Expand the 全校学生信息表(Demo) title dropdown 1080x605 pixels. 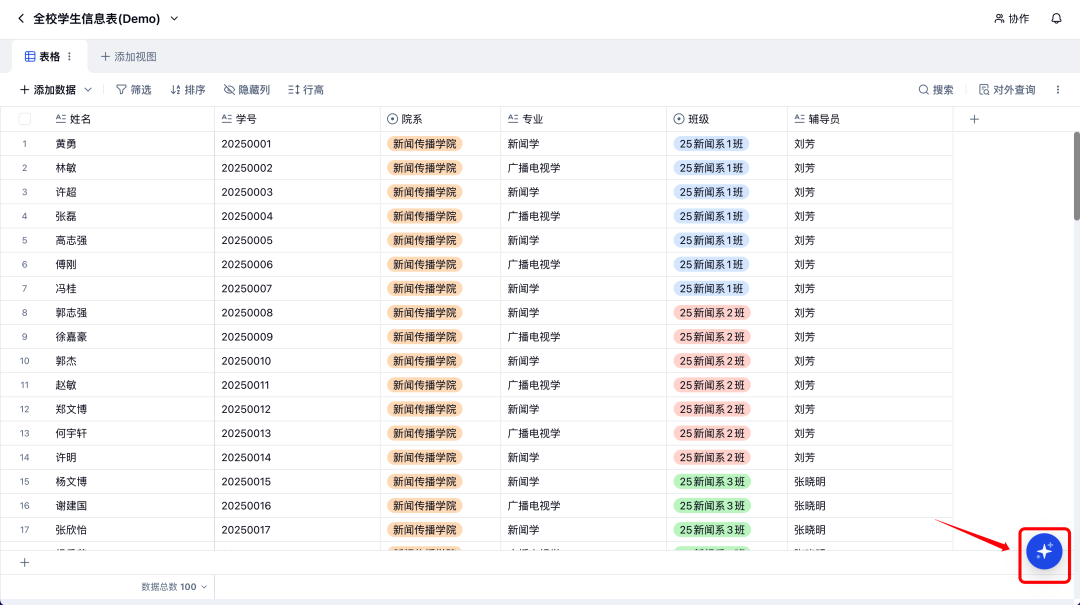(x=174, y=19)
